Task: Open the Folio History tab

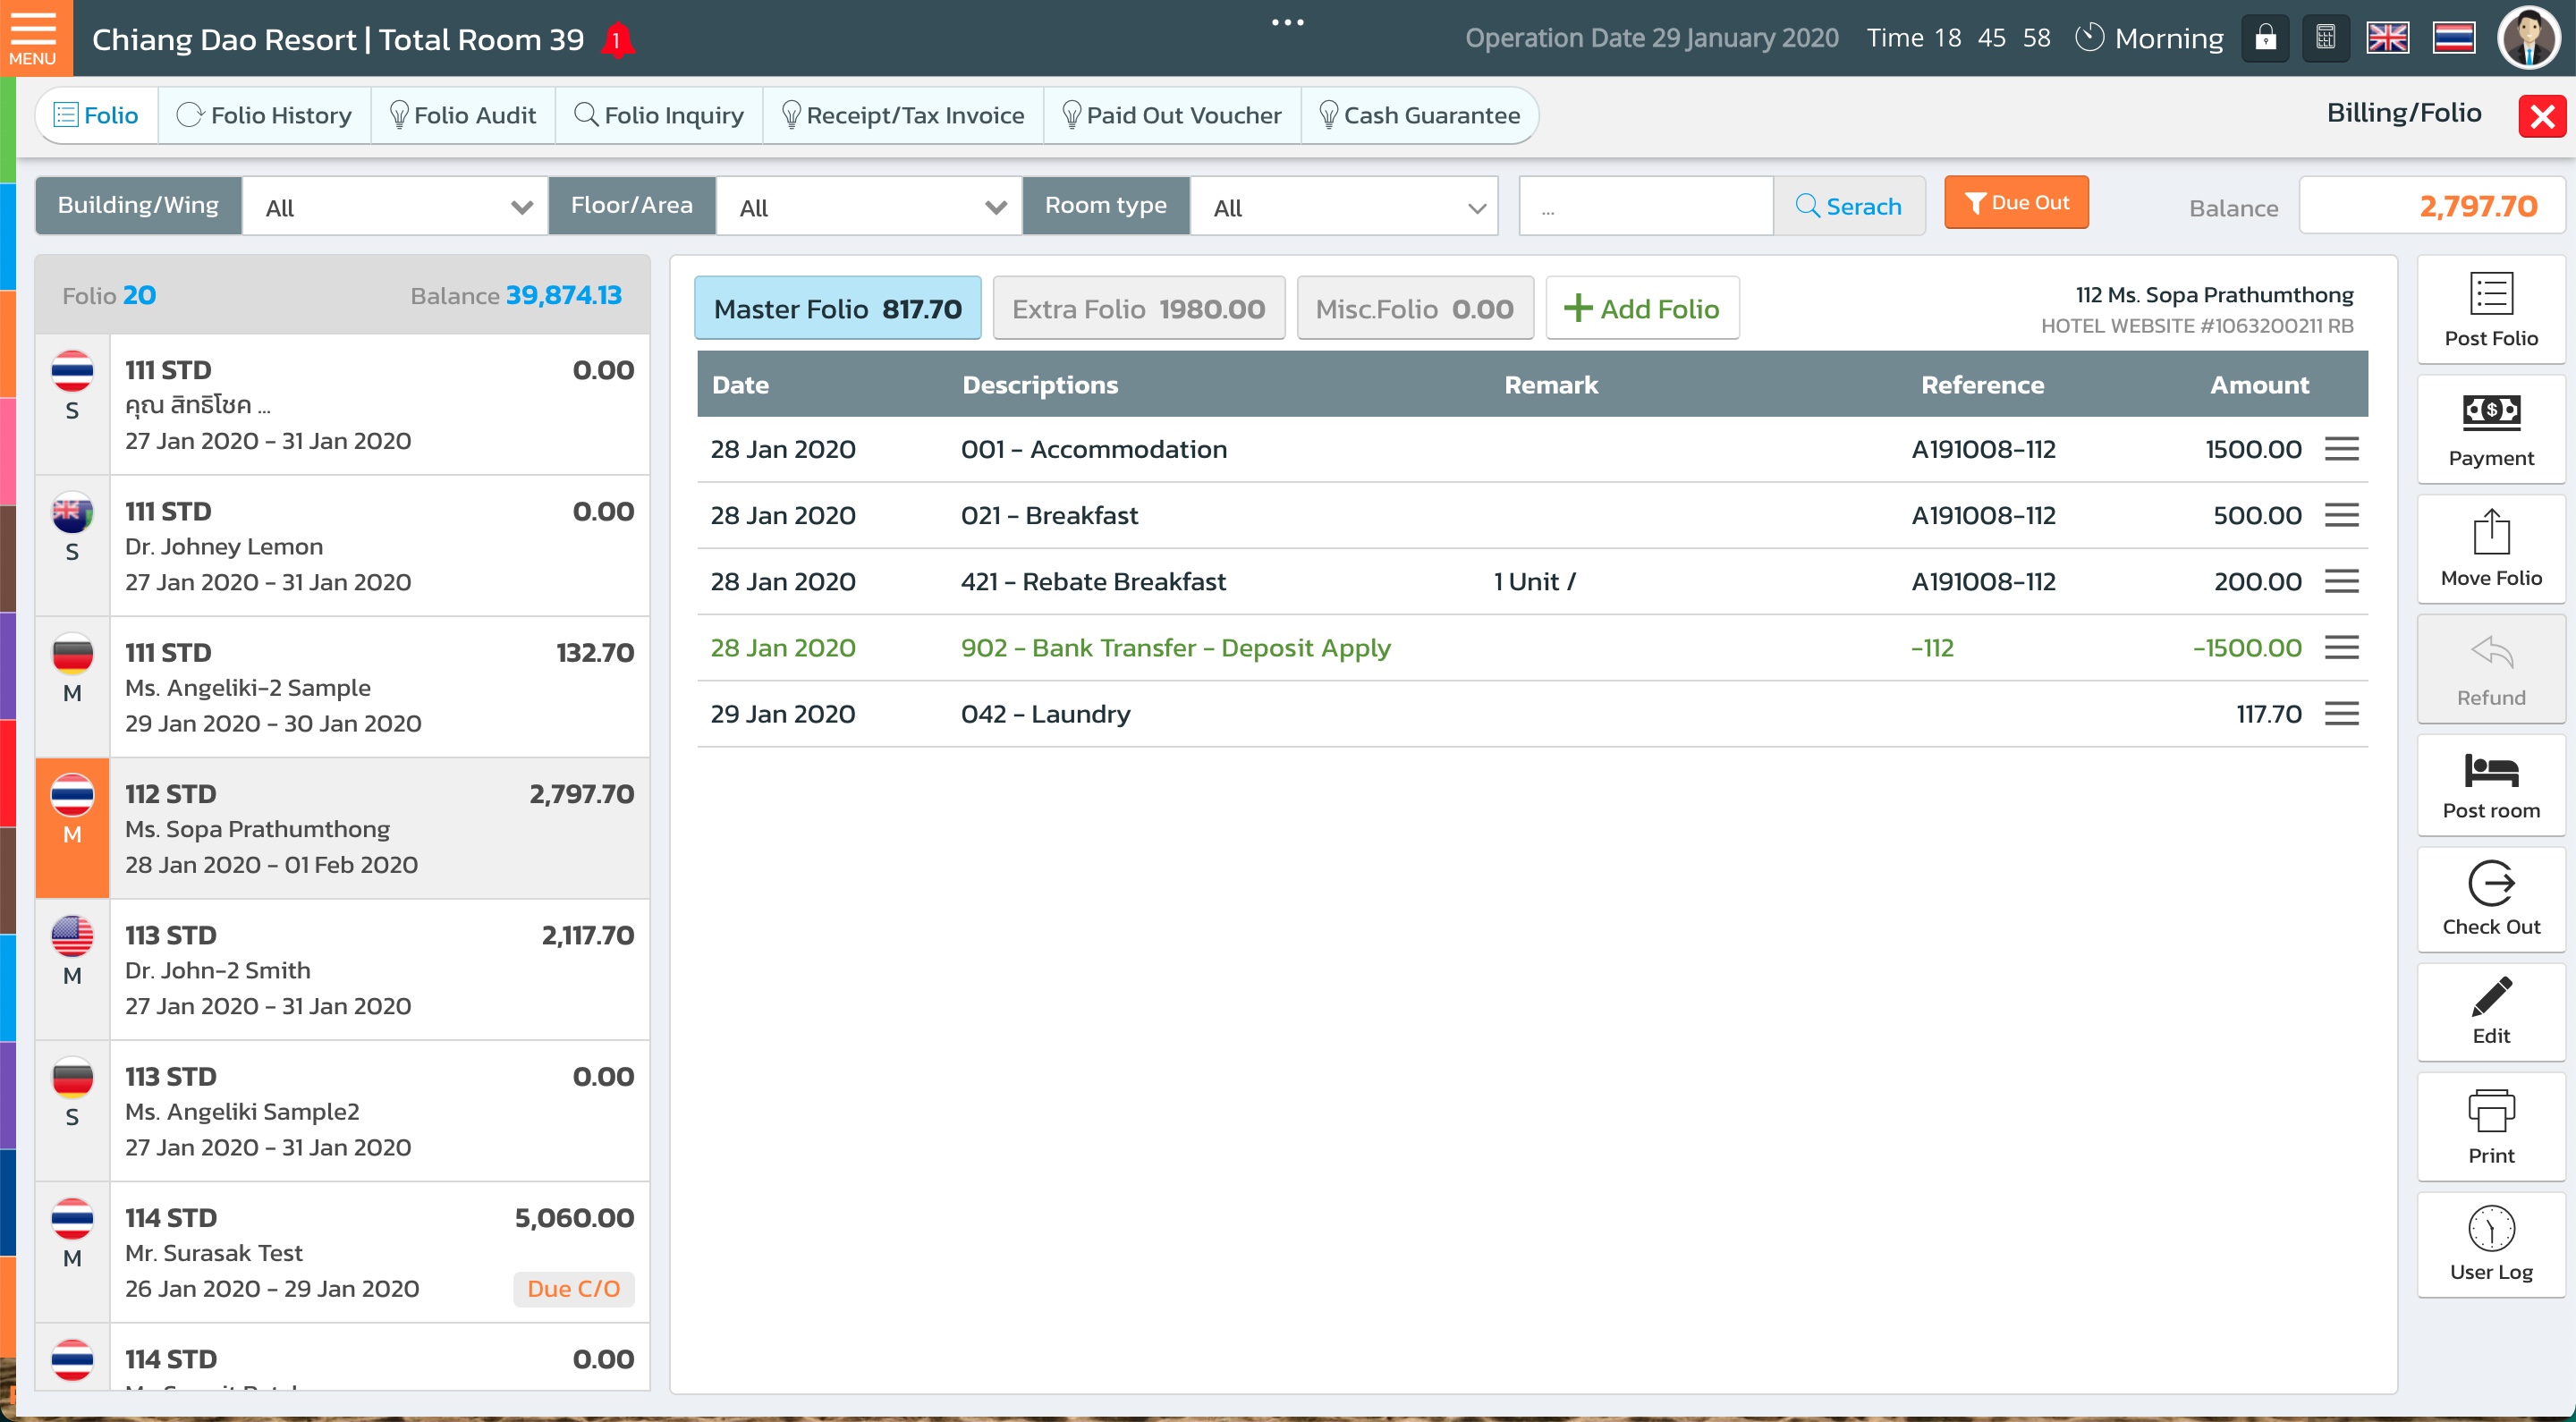Action: click(264, 116)
